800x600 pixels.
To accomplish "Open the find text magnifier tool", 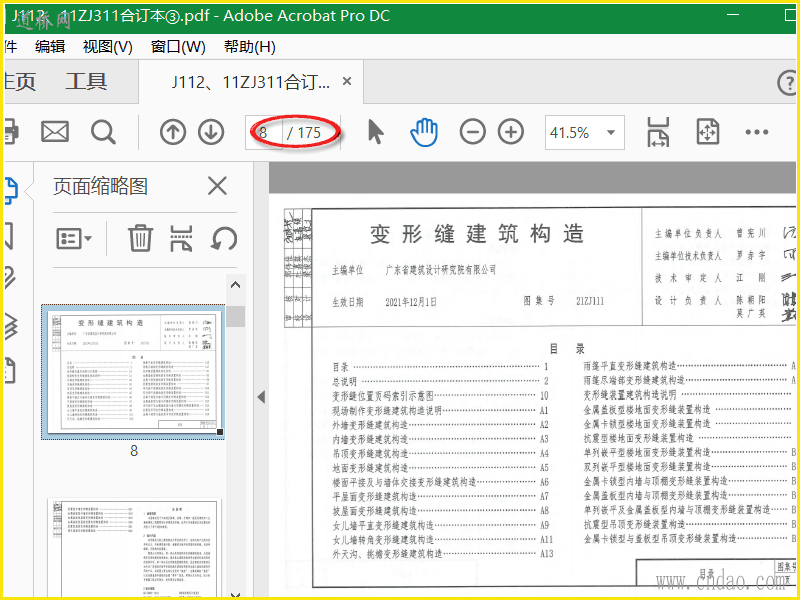I will 103,133.
